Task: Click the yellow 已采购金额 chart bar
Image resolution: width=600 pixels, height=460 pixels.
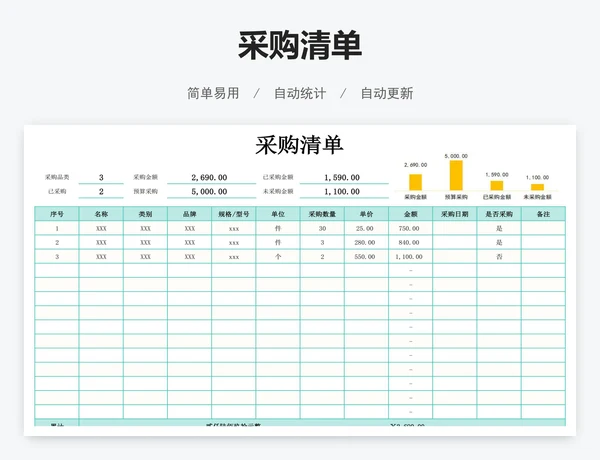Action: [497, 186]
